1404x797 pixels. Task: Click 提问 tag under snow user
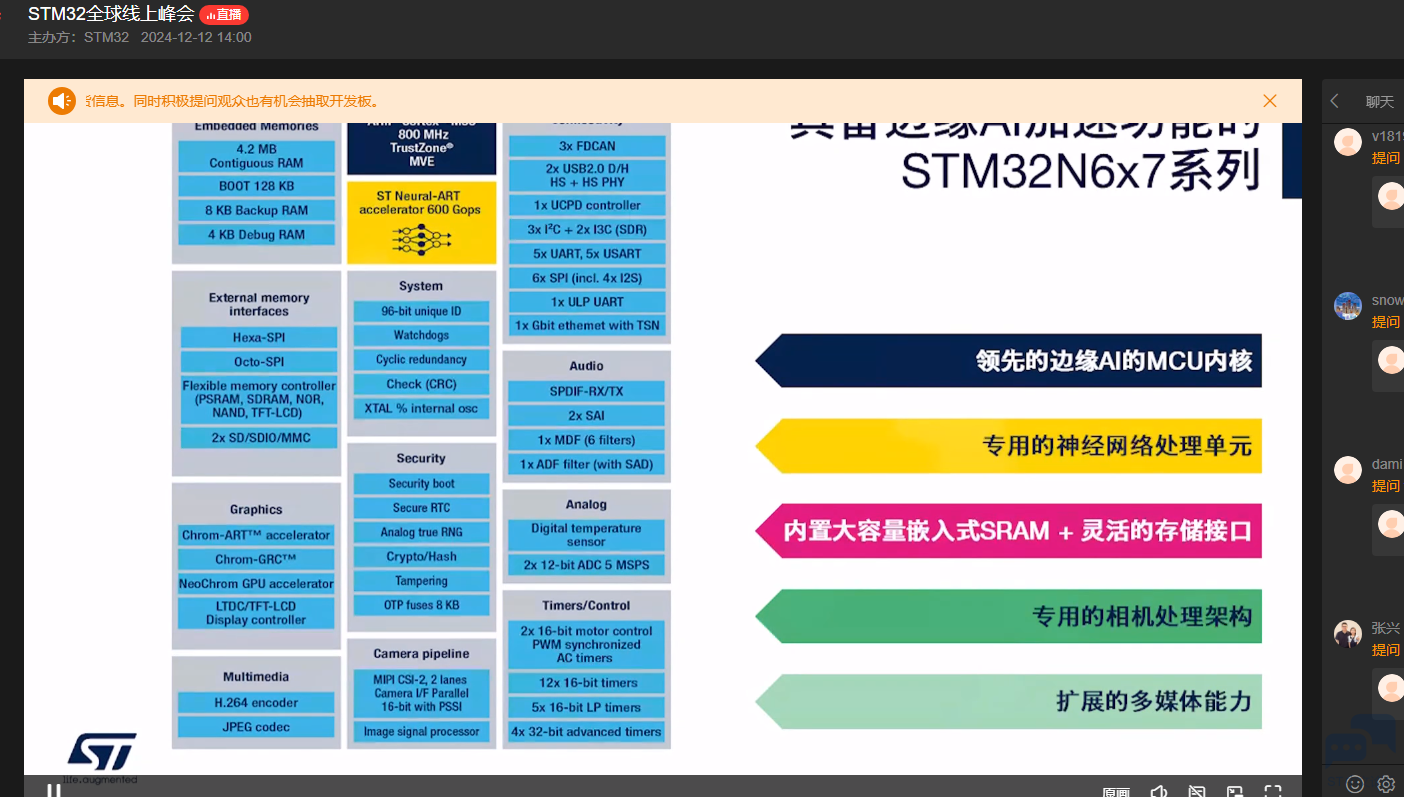point(1386,322)
